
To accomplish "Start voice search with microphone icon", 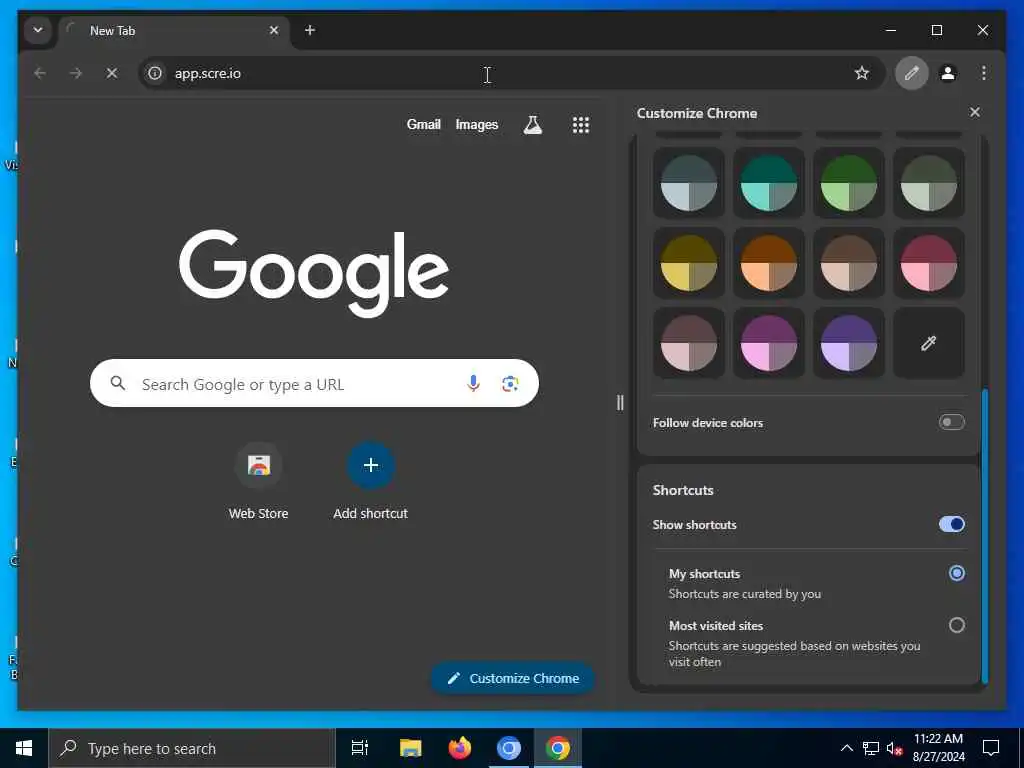I will (x=473, y=383).
